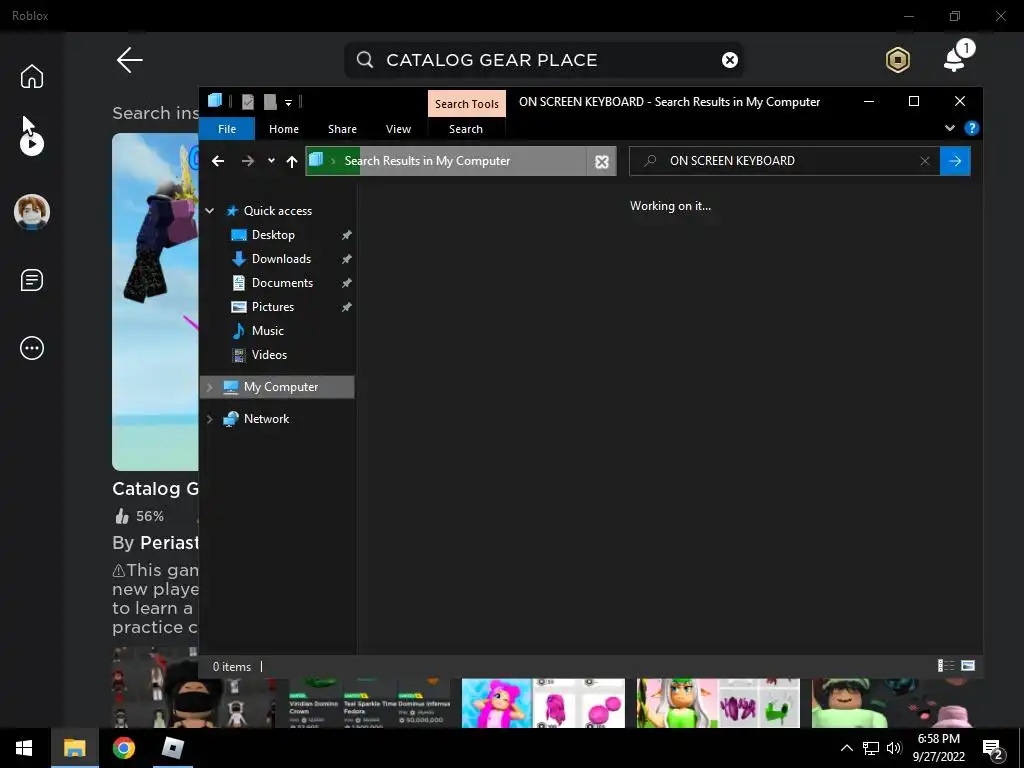The height and width of the screenshot is (768, 1024).
Task: Switch to Home ribbon tab
Action: pyautogui.click(x=283, y=129)
